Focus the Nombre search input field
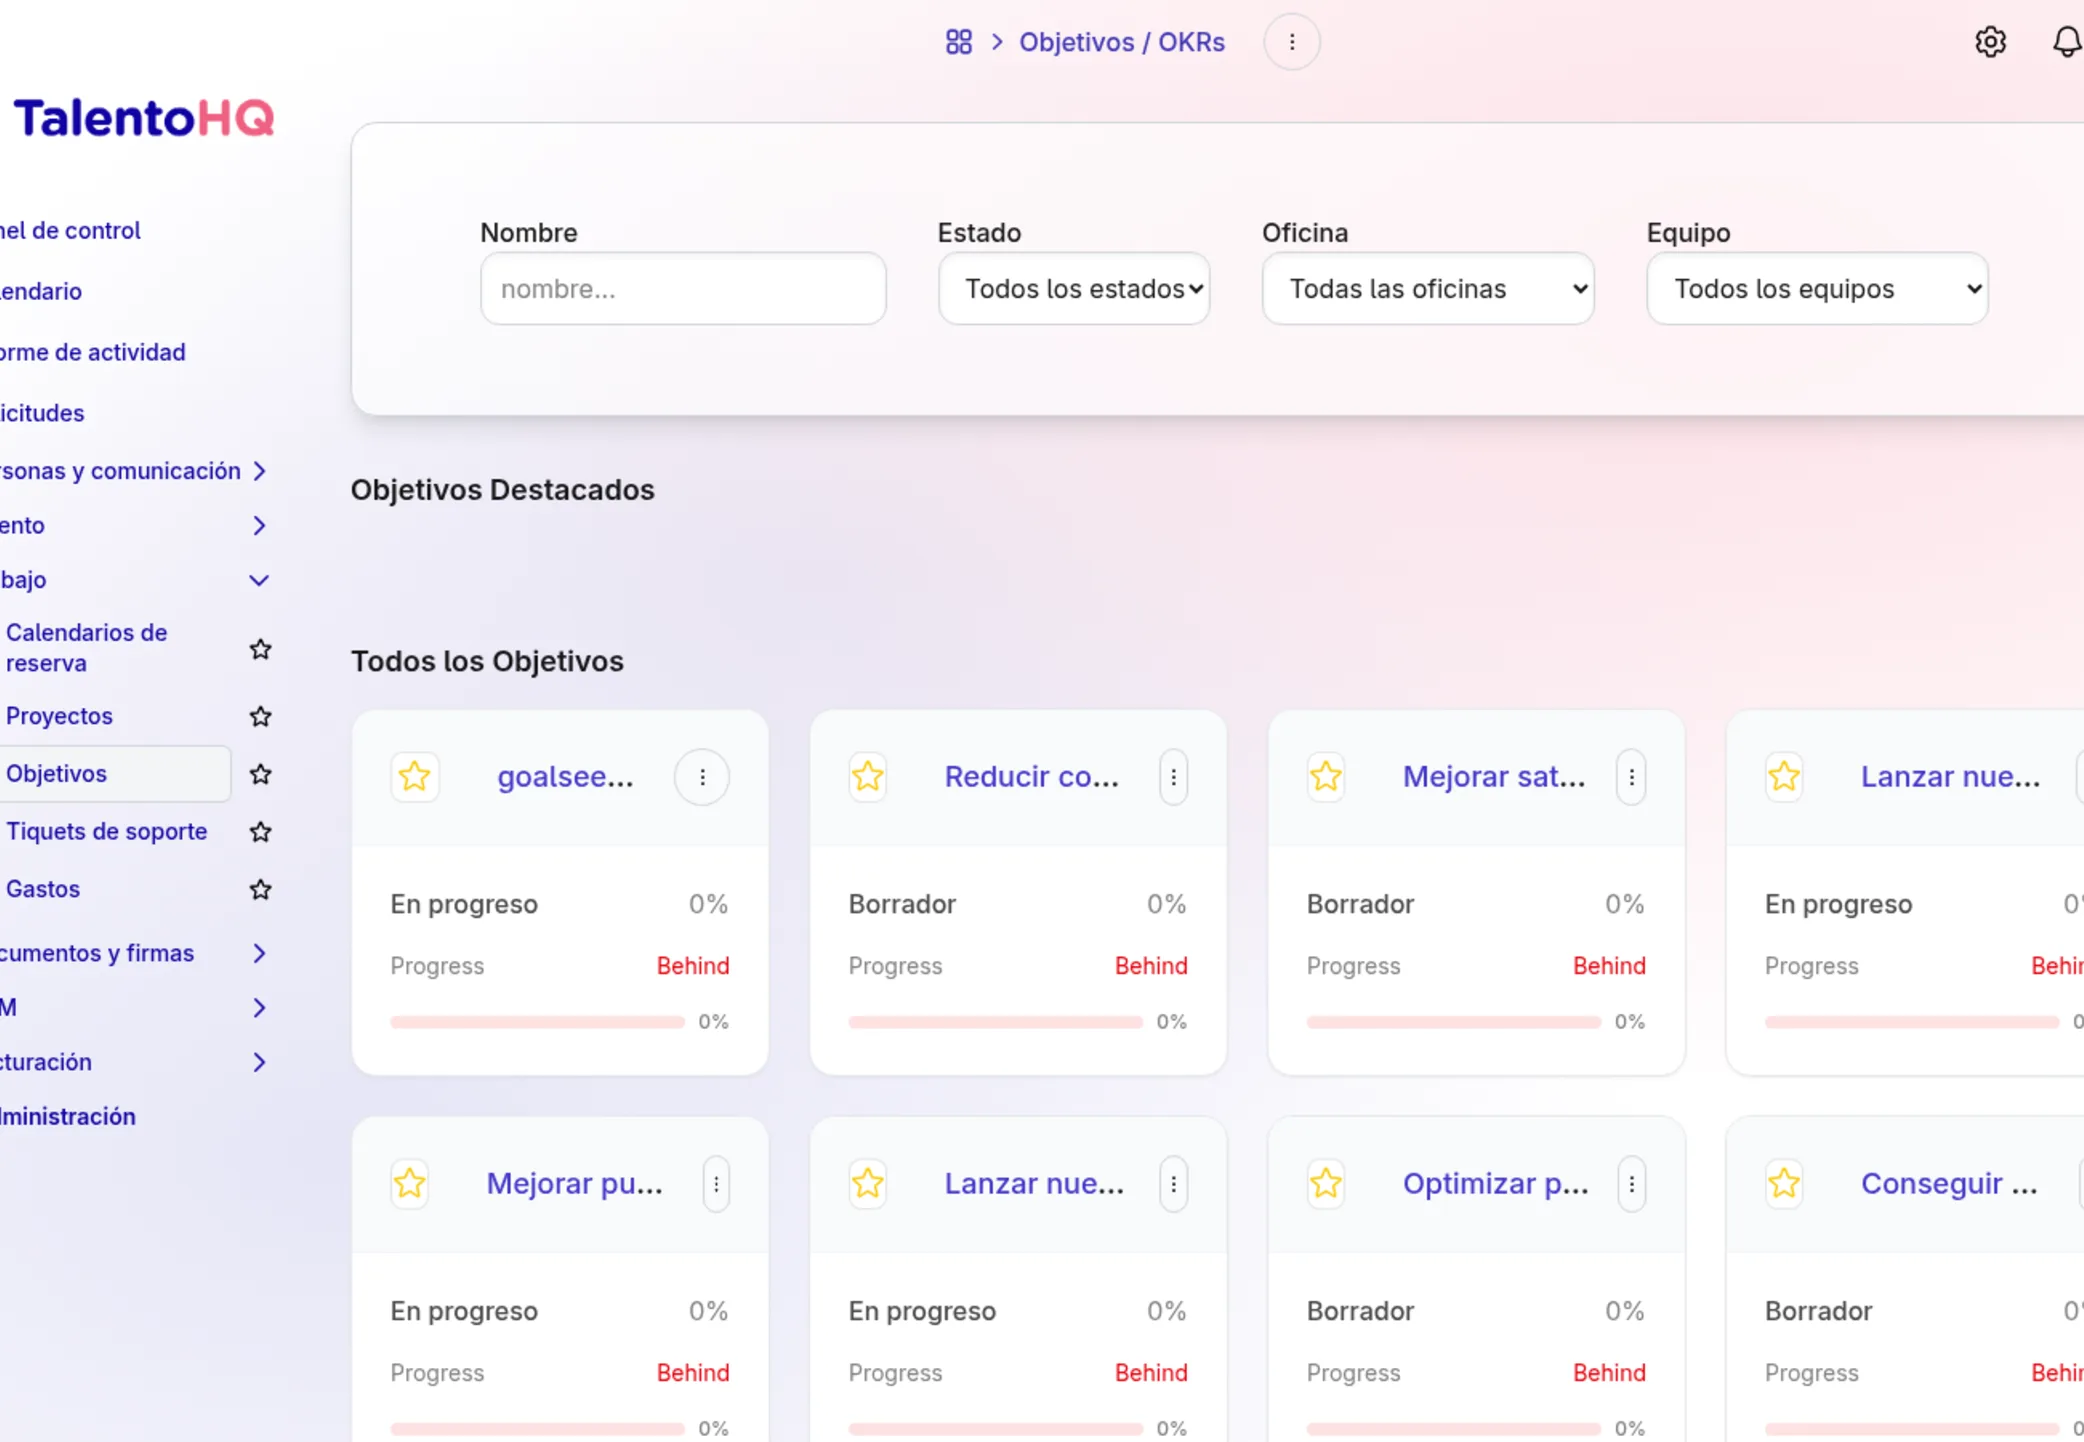Screen dimensions: 2084x1442 [x=683, y=289]
